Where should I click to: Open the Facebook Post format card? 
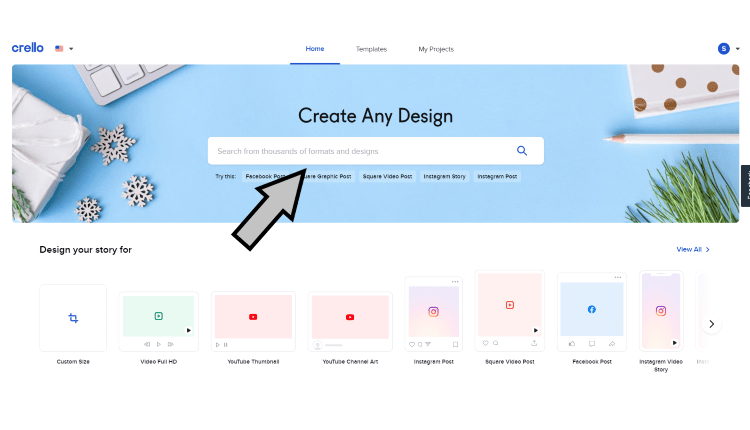(x=591, y=311)
